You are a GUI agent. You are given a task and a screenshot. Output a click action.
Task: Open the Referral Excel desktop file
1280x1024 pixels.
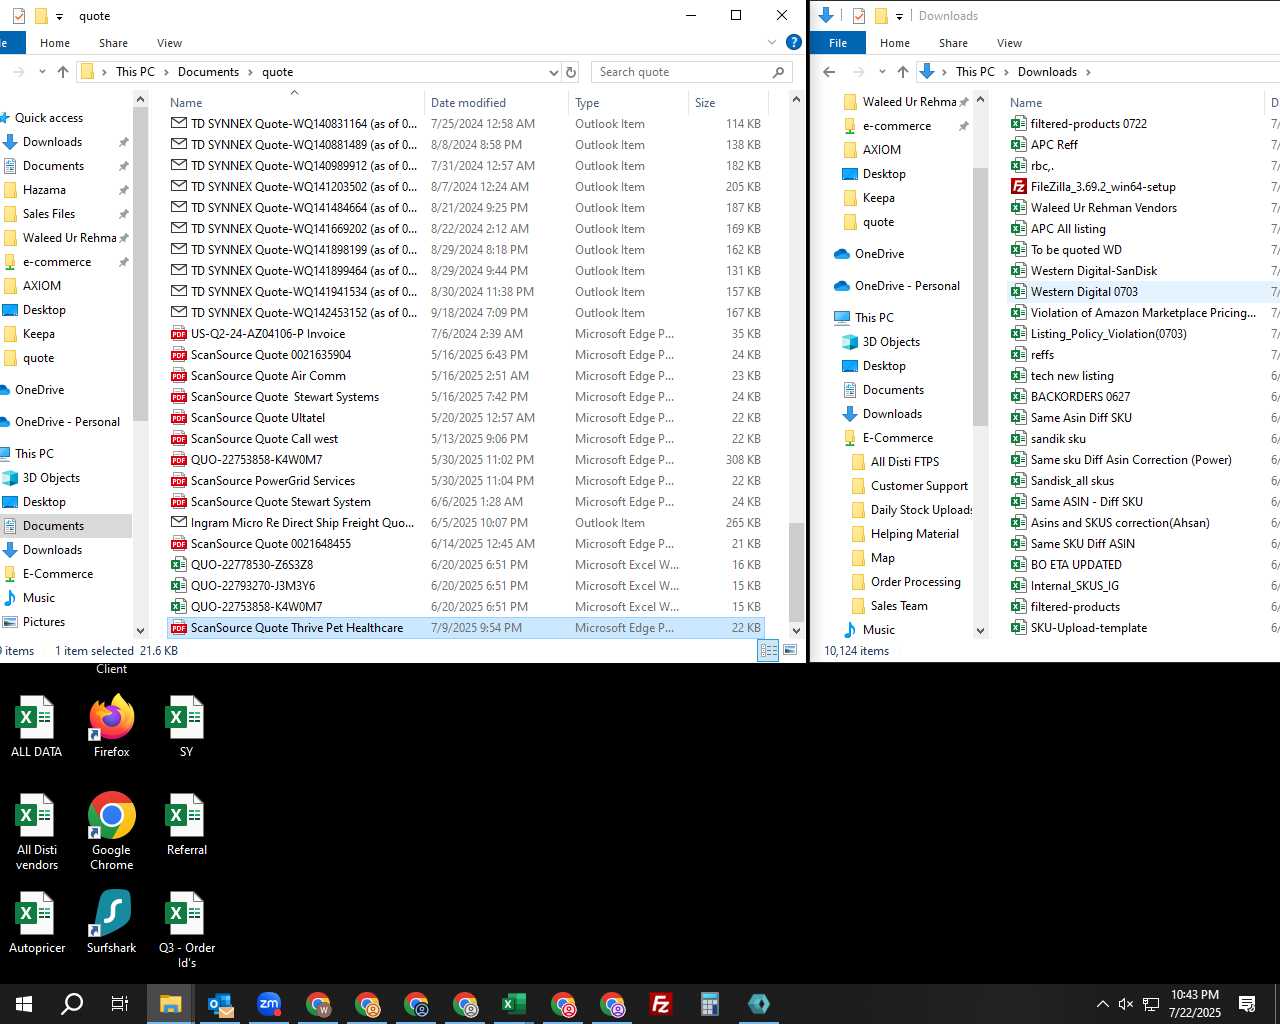(186, 825)
